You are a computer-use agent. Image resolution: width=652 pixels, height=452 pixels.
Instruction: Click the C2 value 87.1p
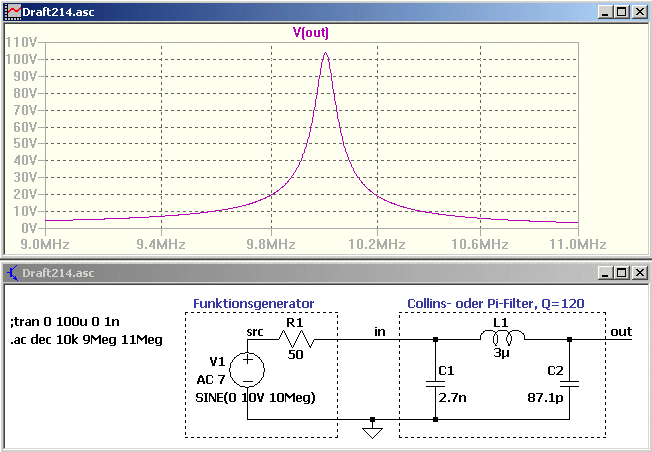point(545,398)
